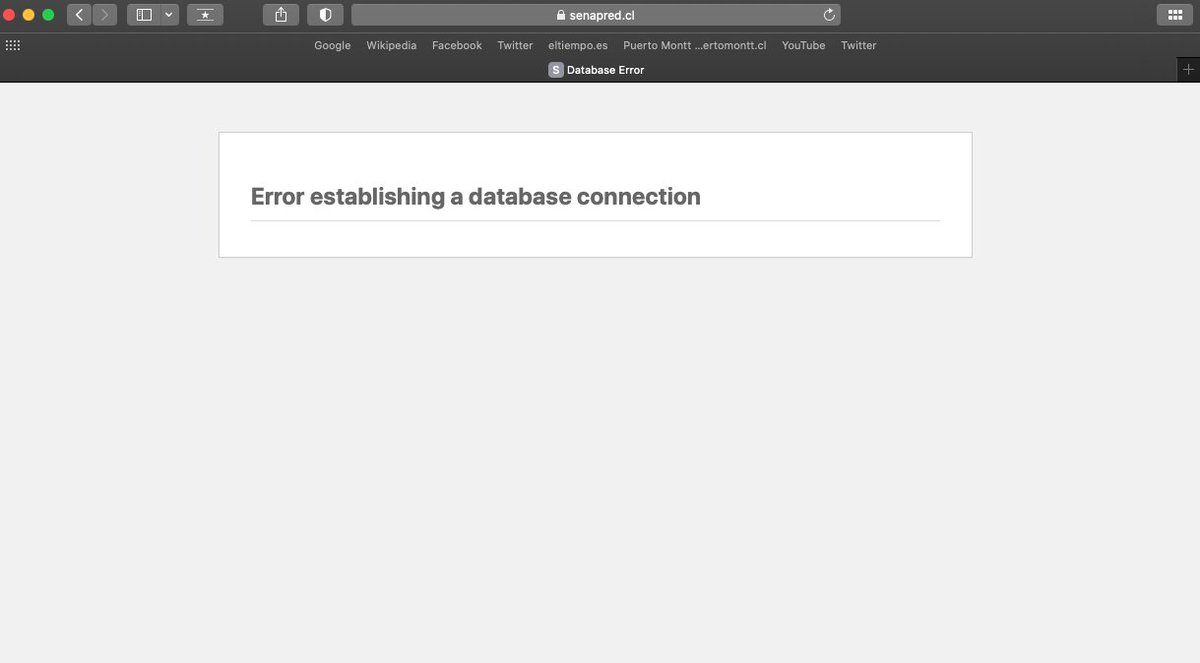Open the last Twitter bookmark

[858, 45]
